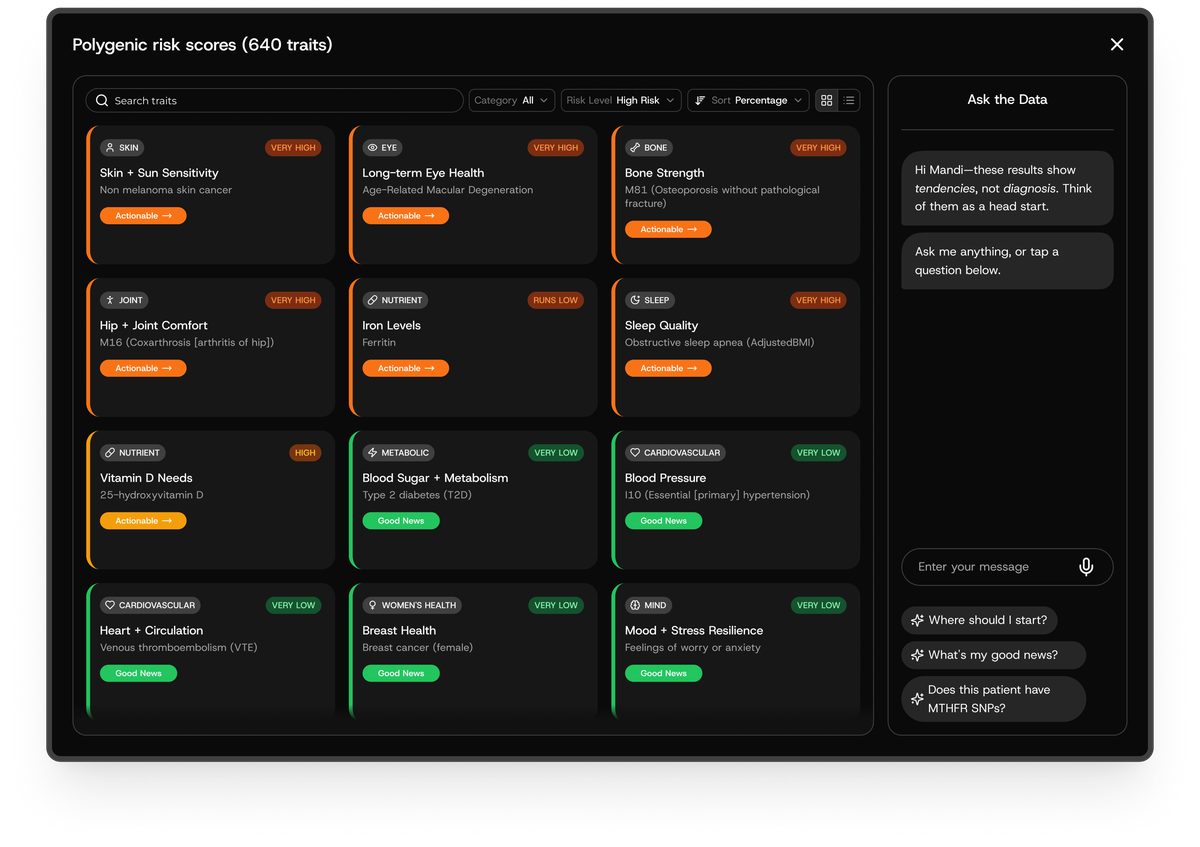Select the Breast Health card title

399,630
